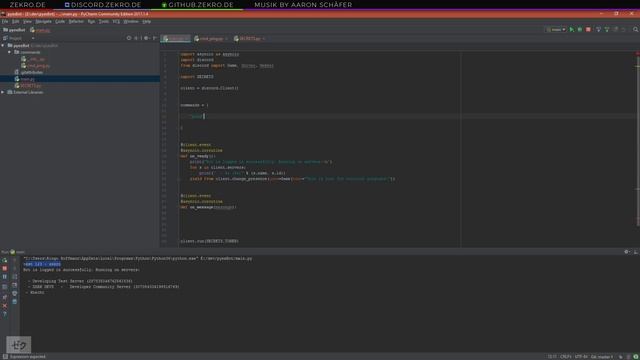
Task: Click Dump threads icon in Run panel
Action: [x=4, y=287]
